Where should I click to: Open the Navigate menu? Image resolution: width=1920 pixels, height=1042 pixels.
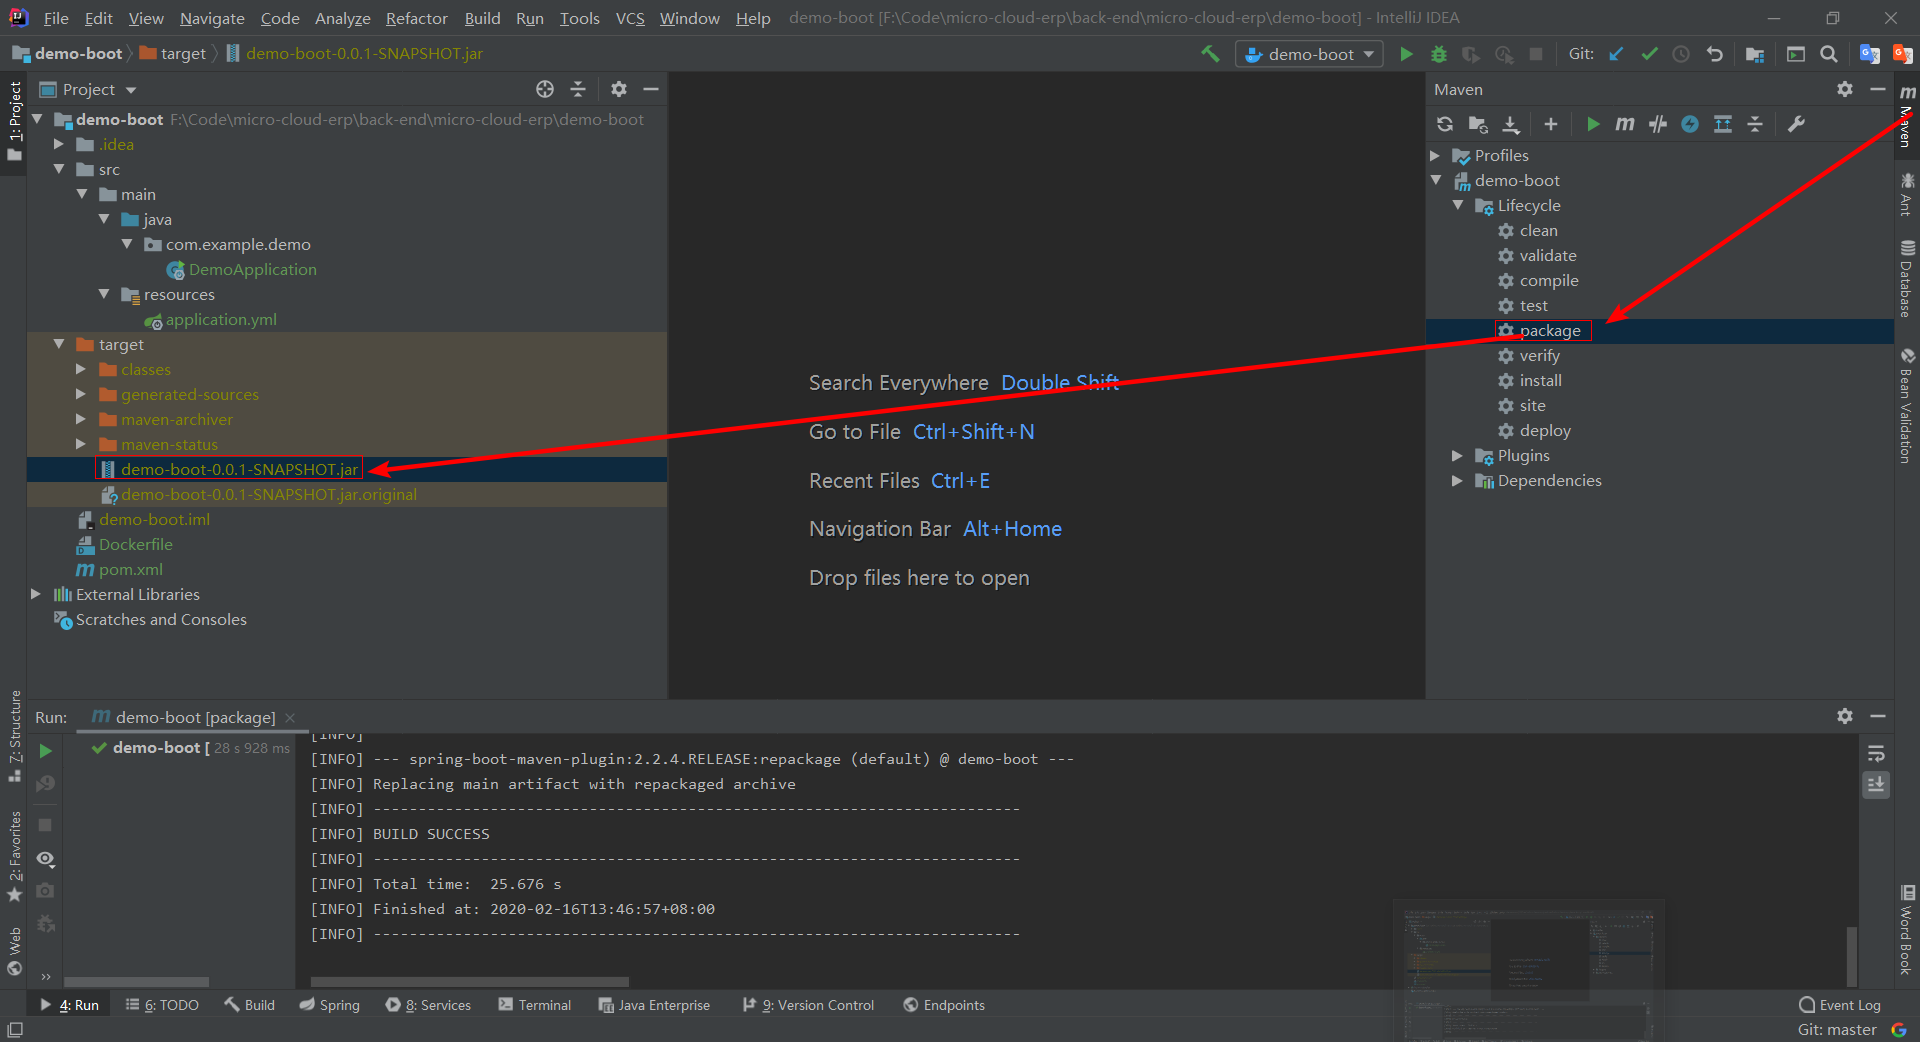(x=212, y=18)
